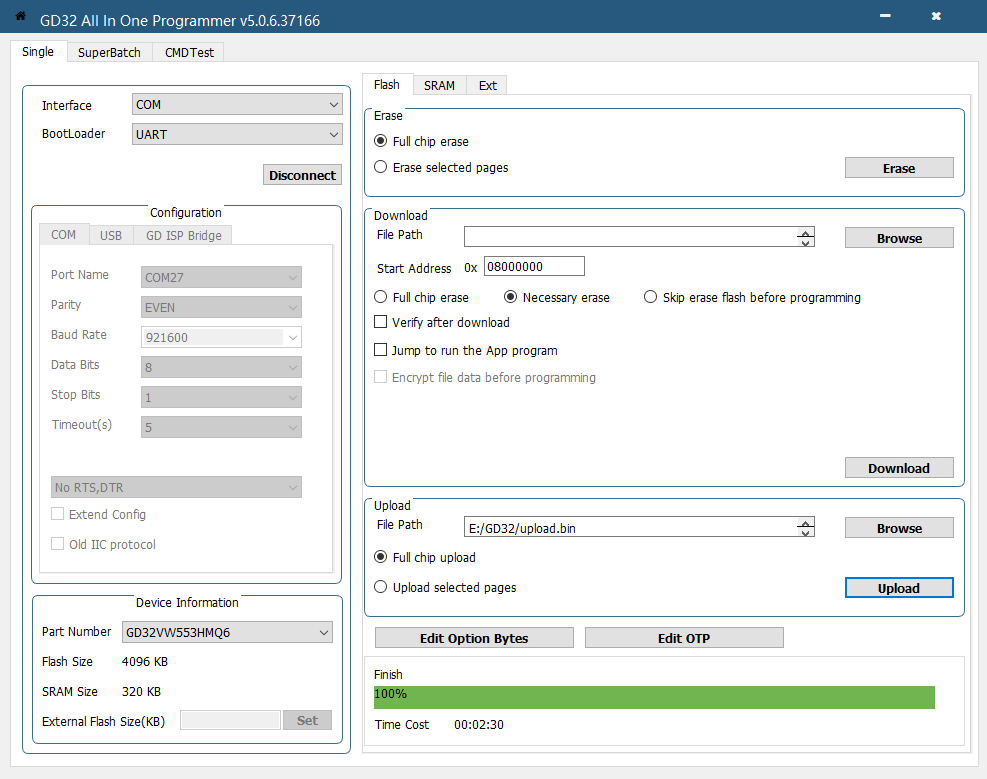Open the Part Number GD32VW553HMQ6 dropdown
Image resolution: width=987 pixels, height=779 pixels.
pos(227,632)
